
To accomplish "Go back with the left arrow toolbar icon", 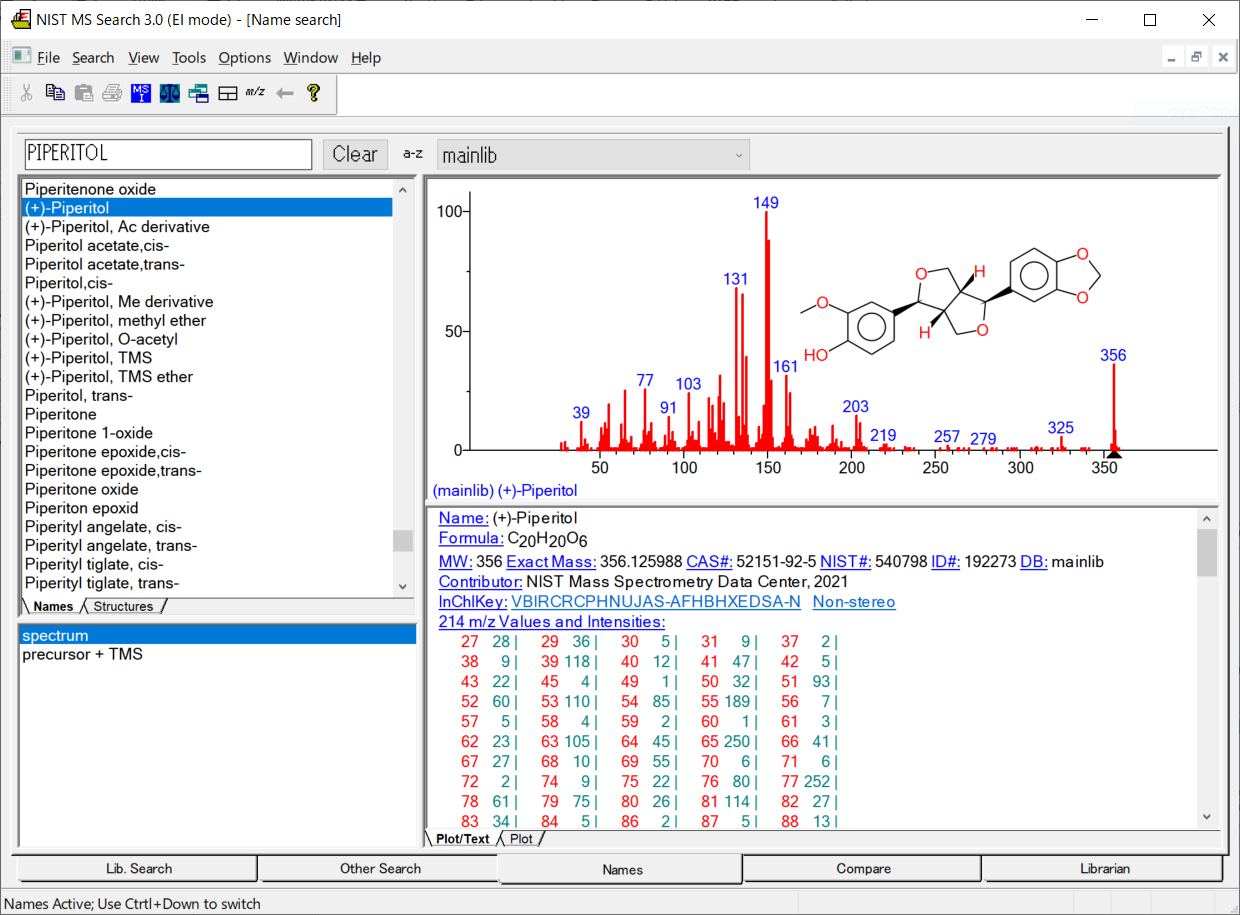I will tap(285, 93).
